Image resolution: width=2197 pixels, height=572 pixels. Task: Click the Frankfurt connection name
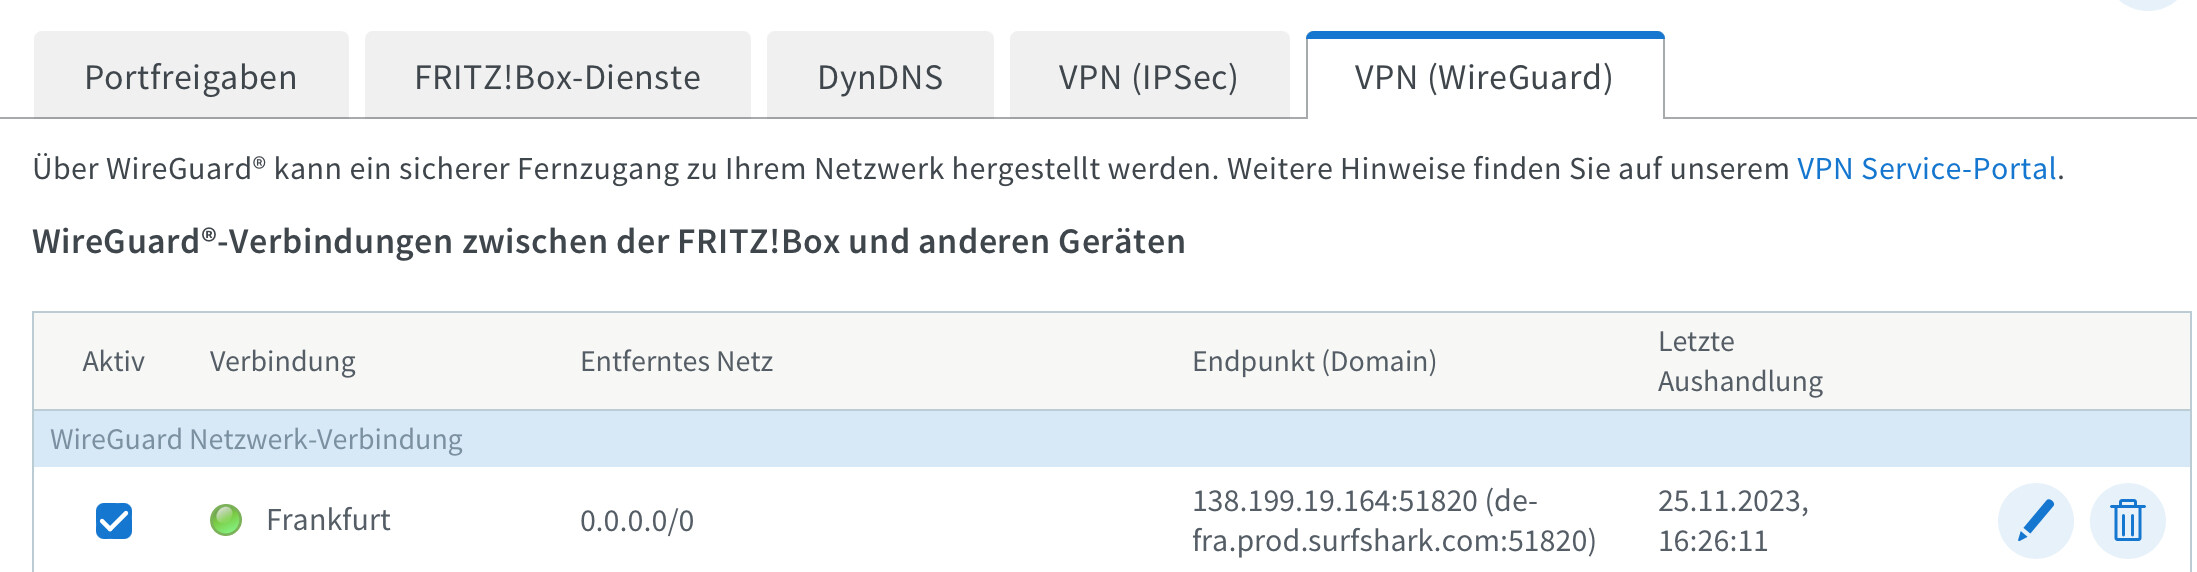pyautogui.click(x=328, y=520)
